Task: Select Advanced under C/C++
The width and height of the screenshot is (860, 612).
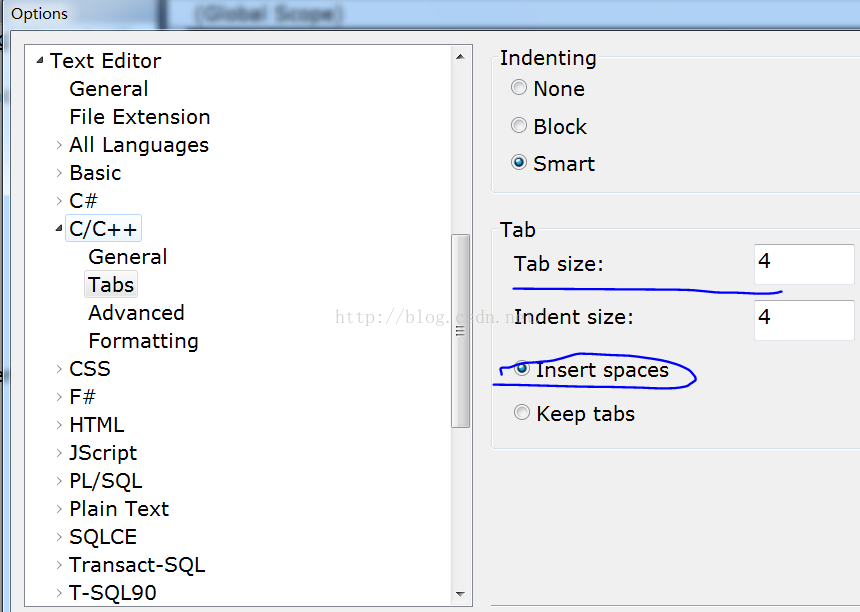Action: tap(136, 313)
